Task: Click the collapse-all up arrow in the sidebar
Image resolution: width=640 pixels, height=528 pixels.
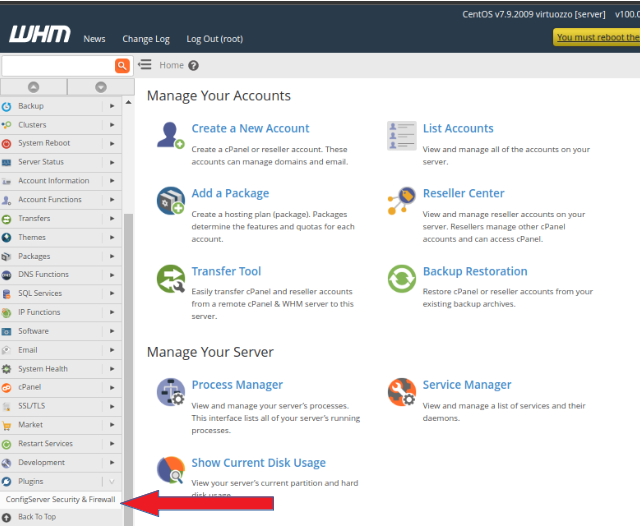Action: coord(33,87)
